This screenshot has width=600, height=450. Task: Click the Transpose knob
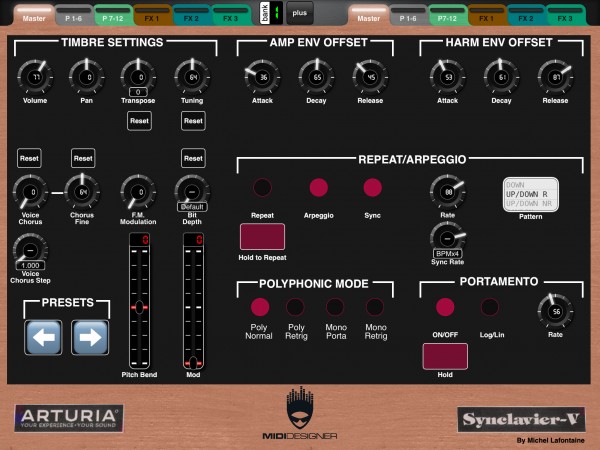click(x=138, y=76)
